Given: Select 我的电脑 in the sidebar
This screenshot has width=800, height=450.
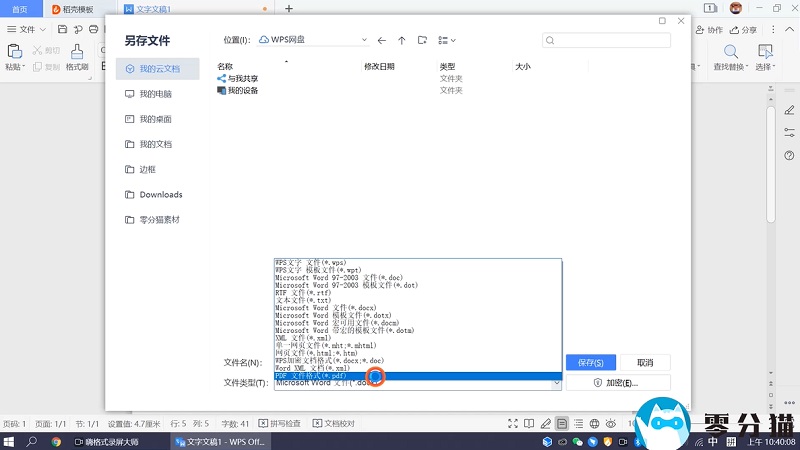Looking at the screenshot, I should 157,94.
